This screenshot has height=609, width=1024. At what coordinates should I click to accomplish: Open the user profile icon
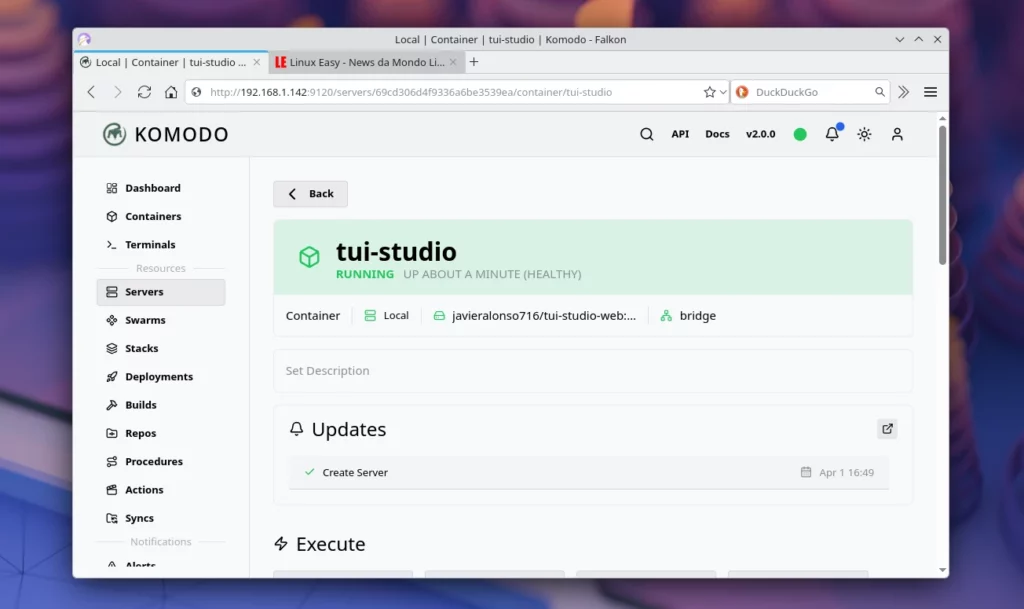click(x=897, y=134)
